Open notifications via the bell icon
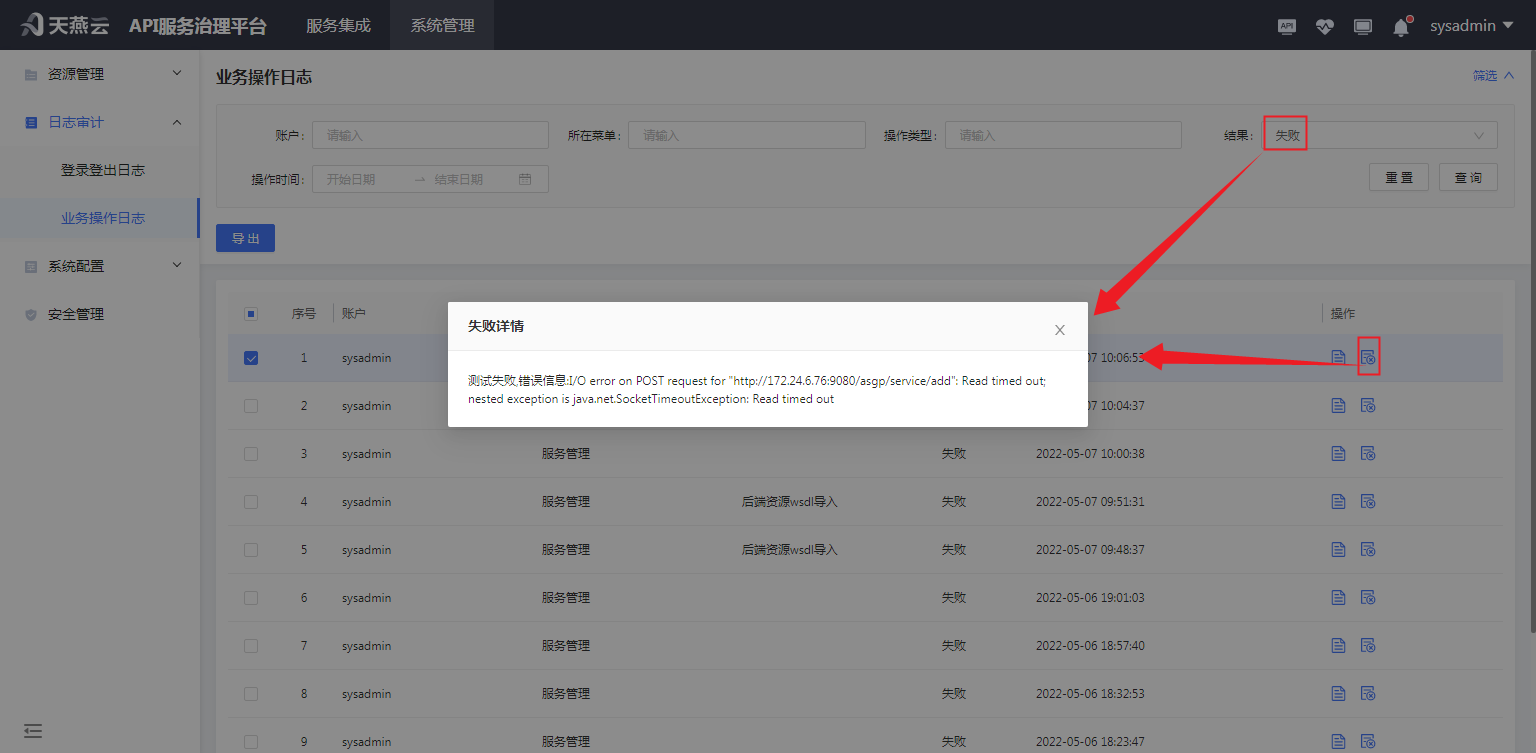Screen dimensions: 1536x753 point(1400,26)
